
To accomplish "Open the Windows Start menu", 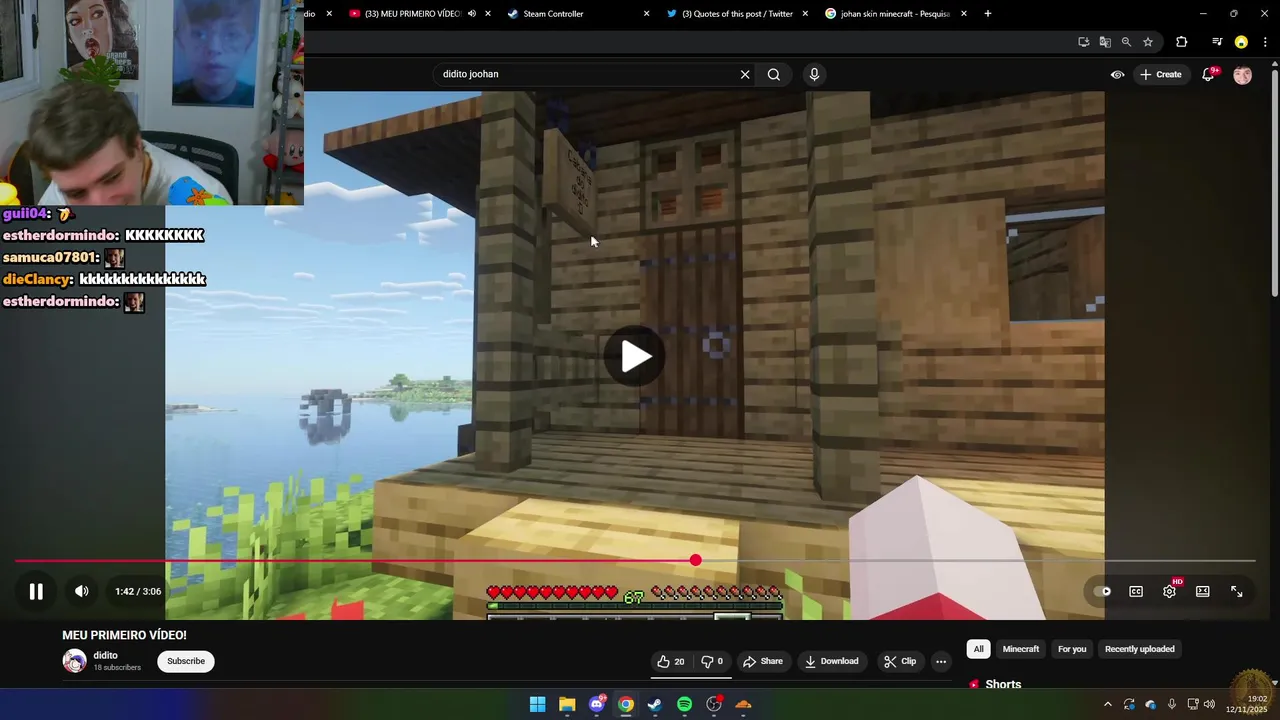I will coord(537,704).
